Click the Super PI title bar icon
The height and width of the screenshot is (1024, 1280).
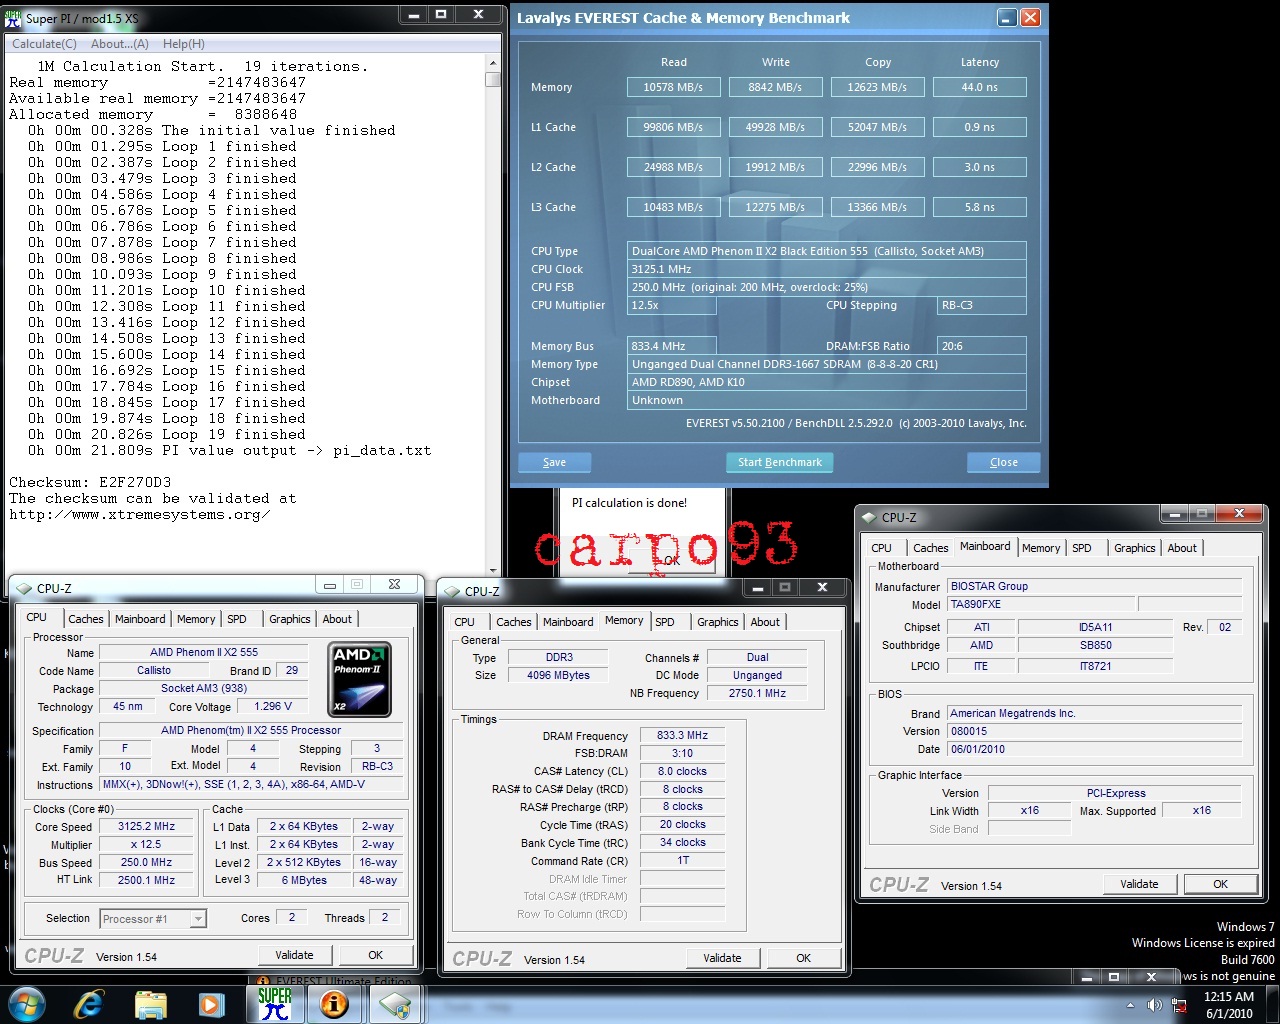[13, 17]
